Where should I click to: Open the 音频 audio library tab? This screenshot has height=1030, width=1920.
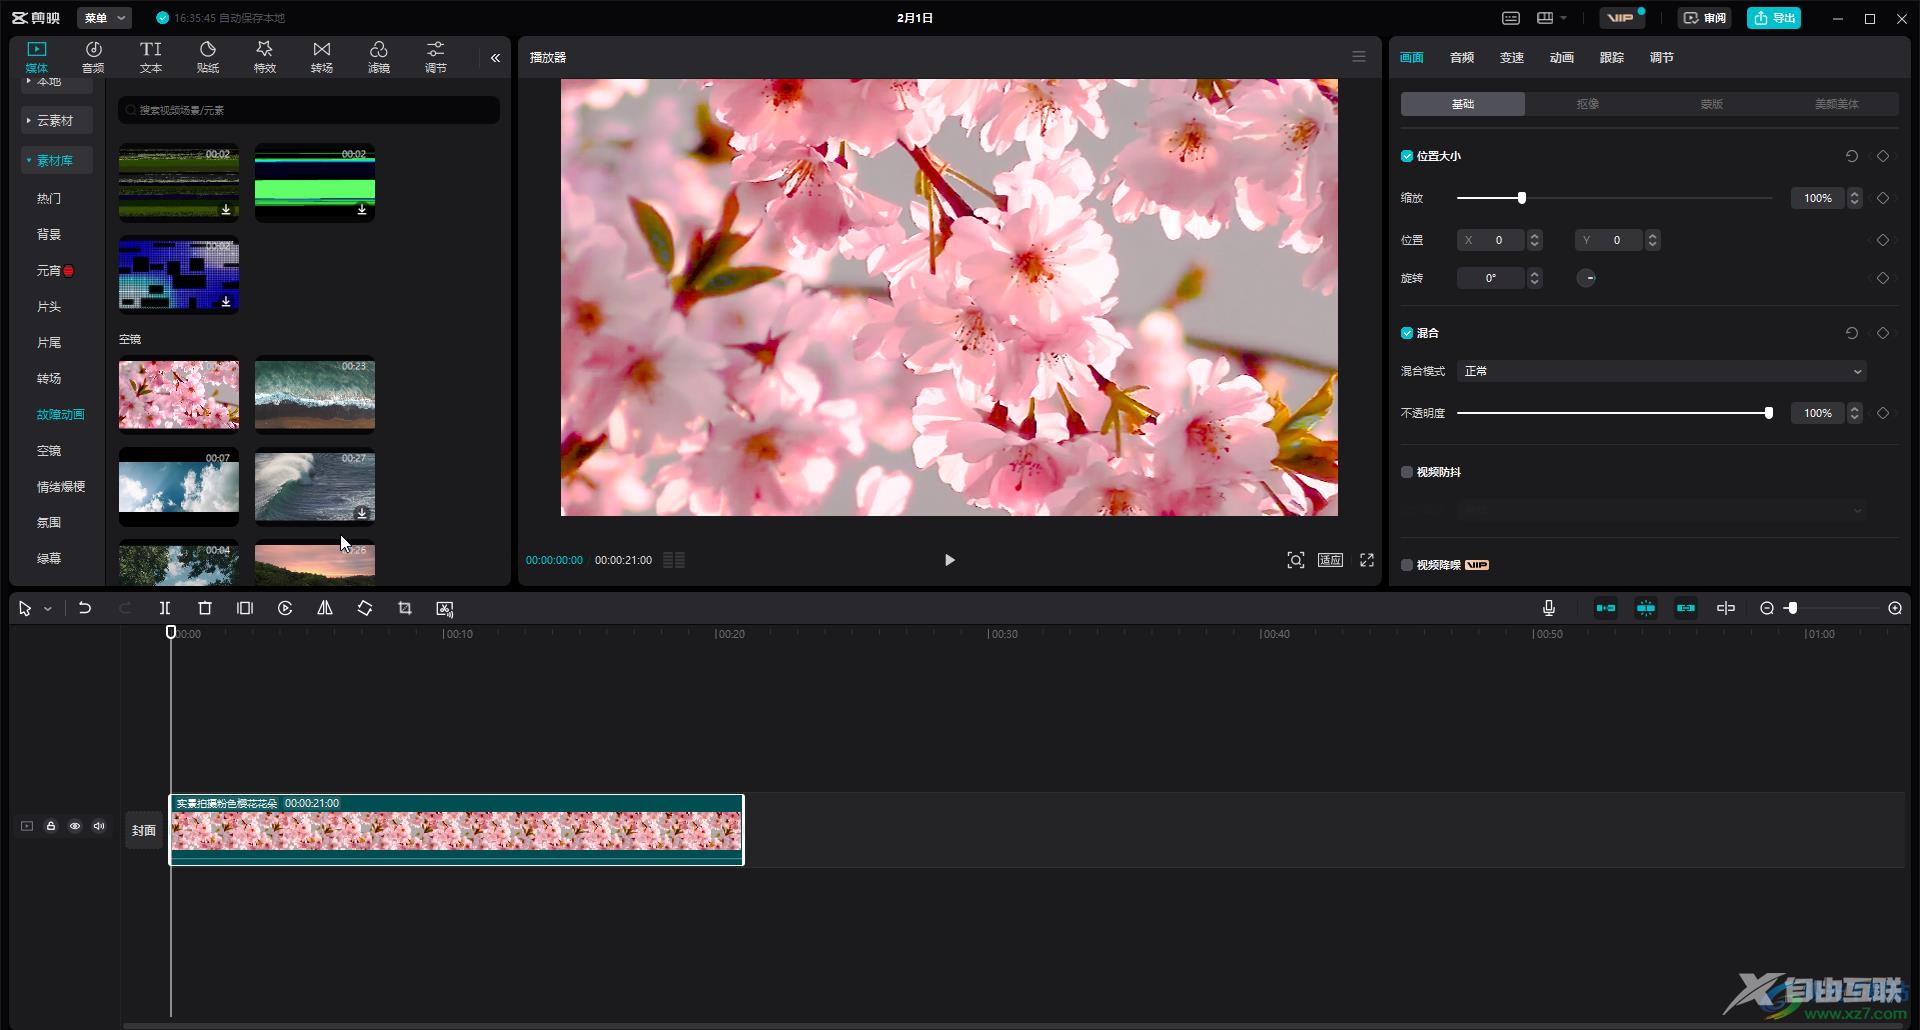click(x=93, y=57)
